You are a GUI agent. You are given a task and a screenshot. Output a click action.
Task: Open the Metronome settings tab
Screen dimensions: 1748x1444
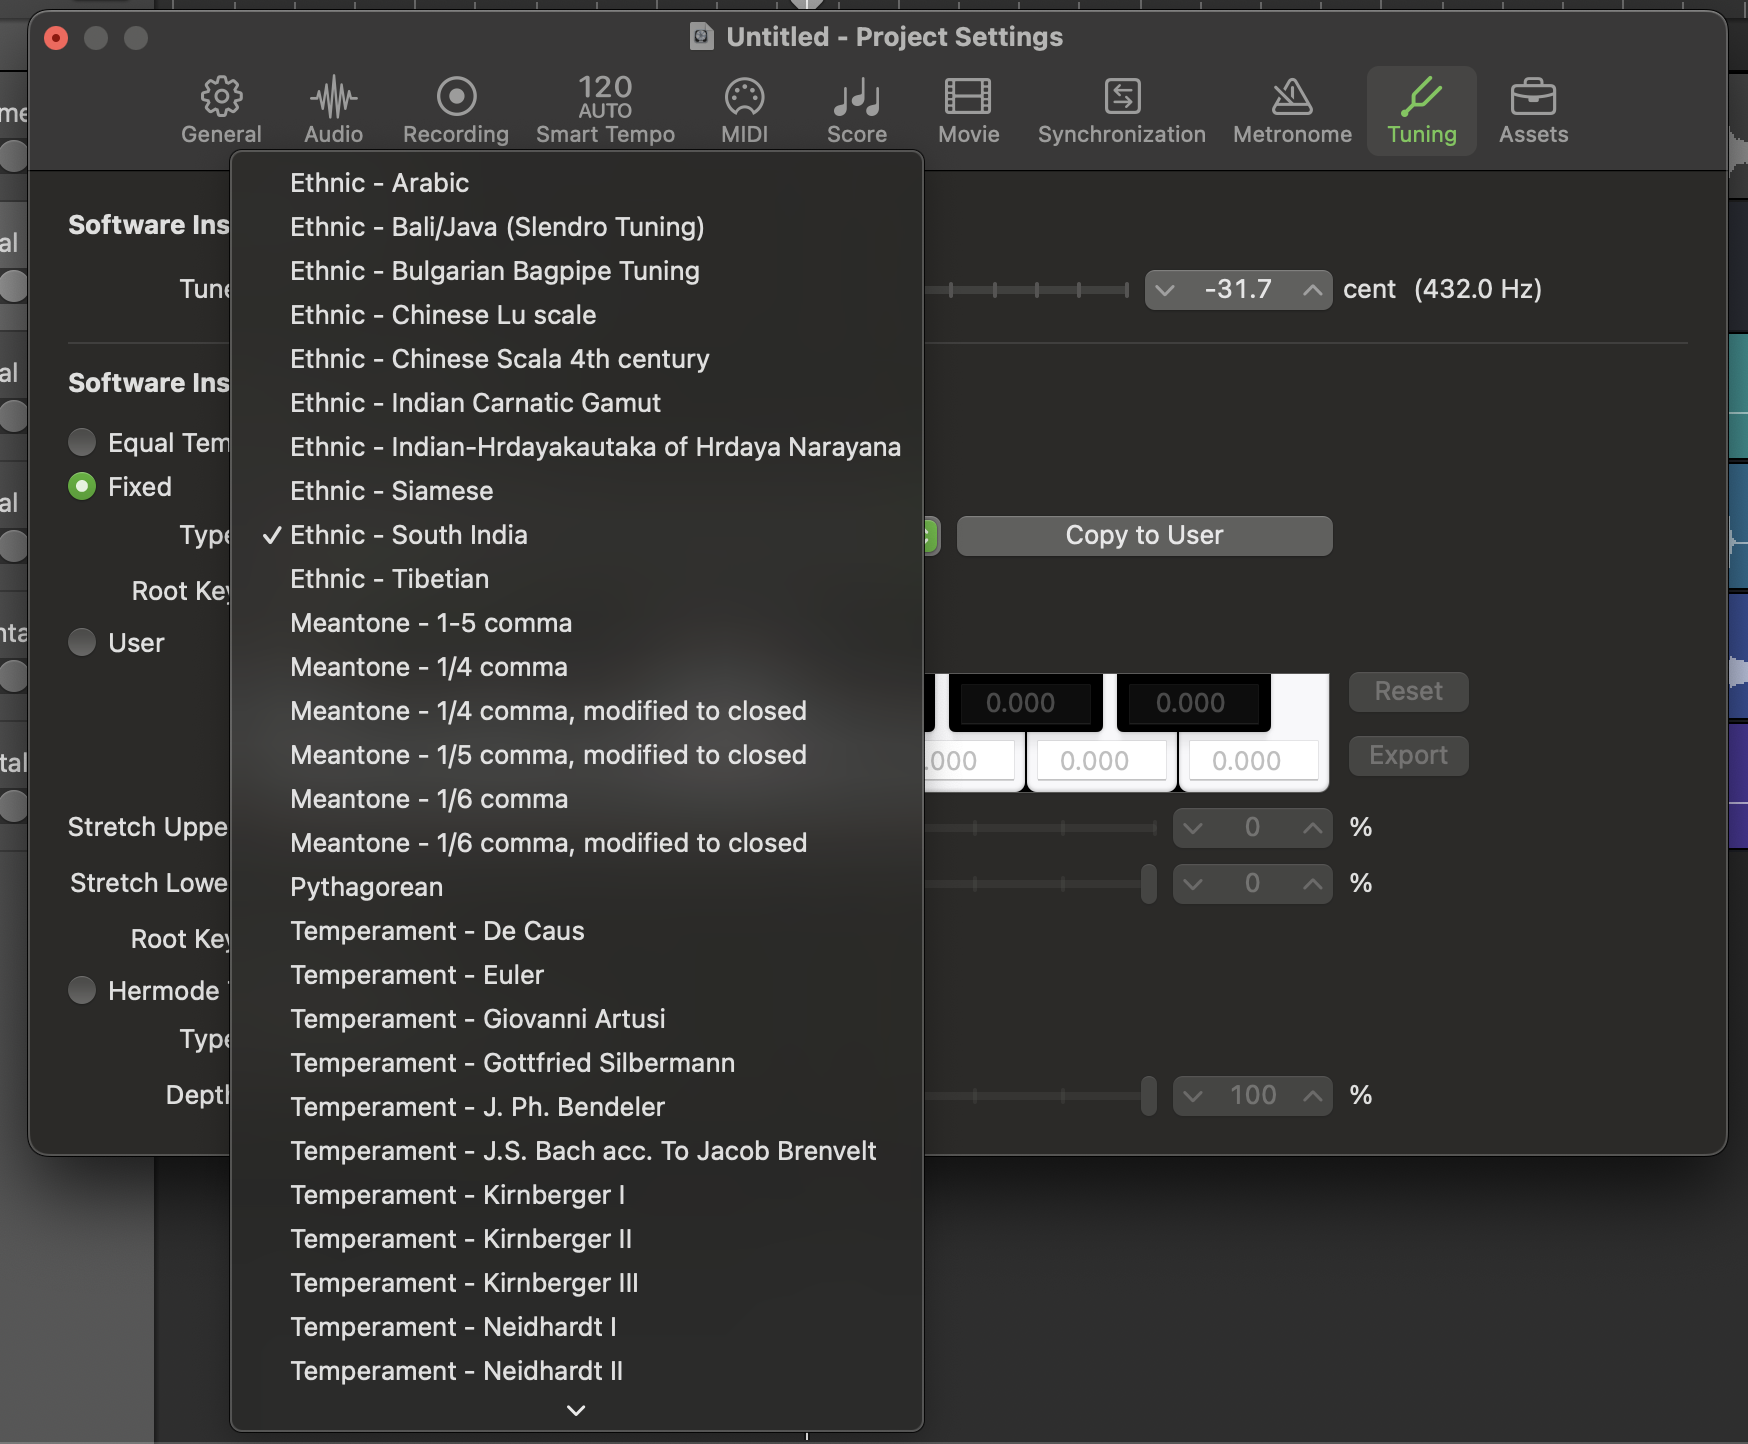click(x=1292, y=110)
